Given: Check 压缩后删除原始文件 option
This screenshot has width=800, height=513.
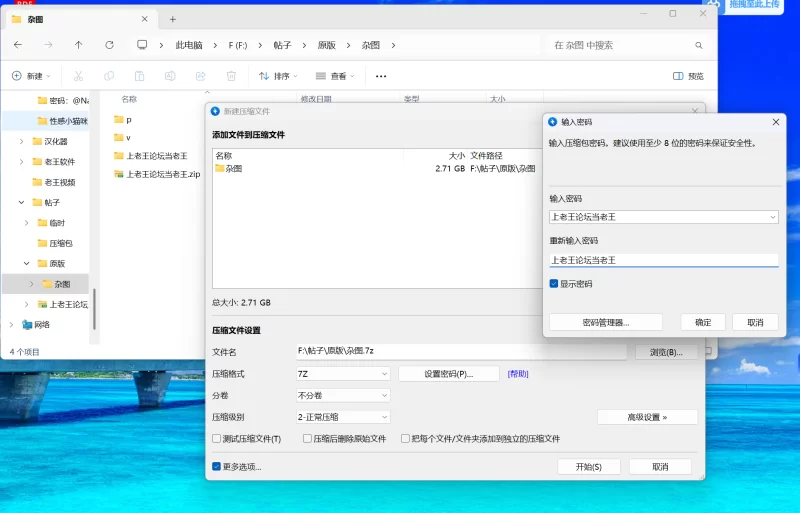Looking at the screenshot, I should pyautogui.click(x=306, y=439).
